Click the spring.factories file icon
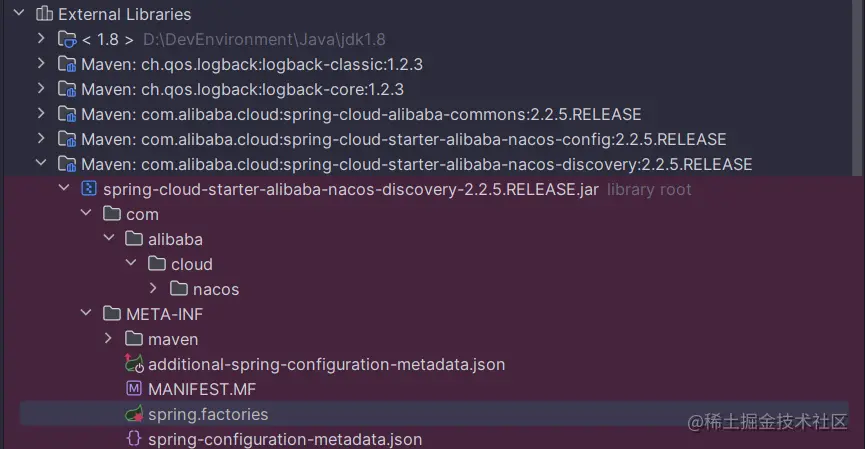This screenshot has width=865, height=449. (x=133, y=414)
